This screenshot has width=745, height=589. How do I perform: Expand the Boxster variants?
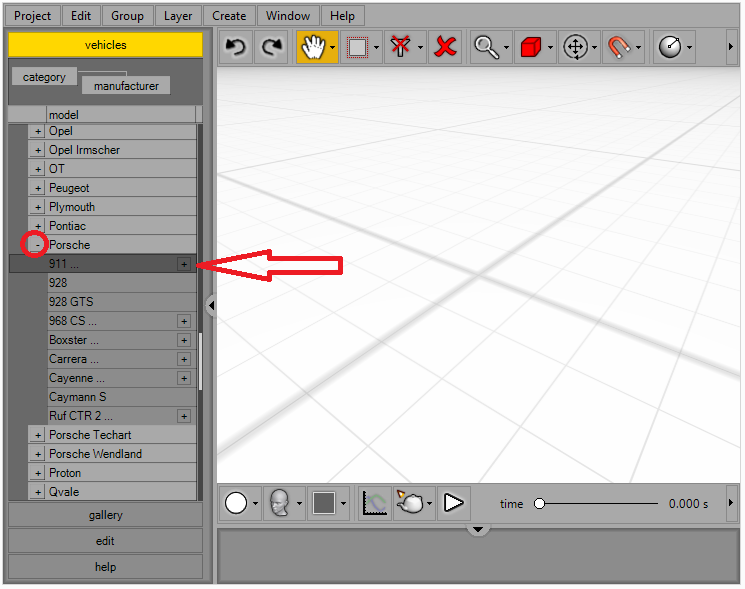(184, 340)
